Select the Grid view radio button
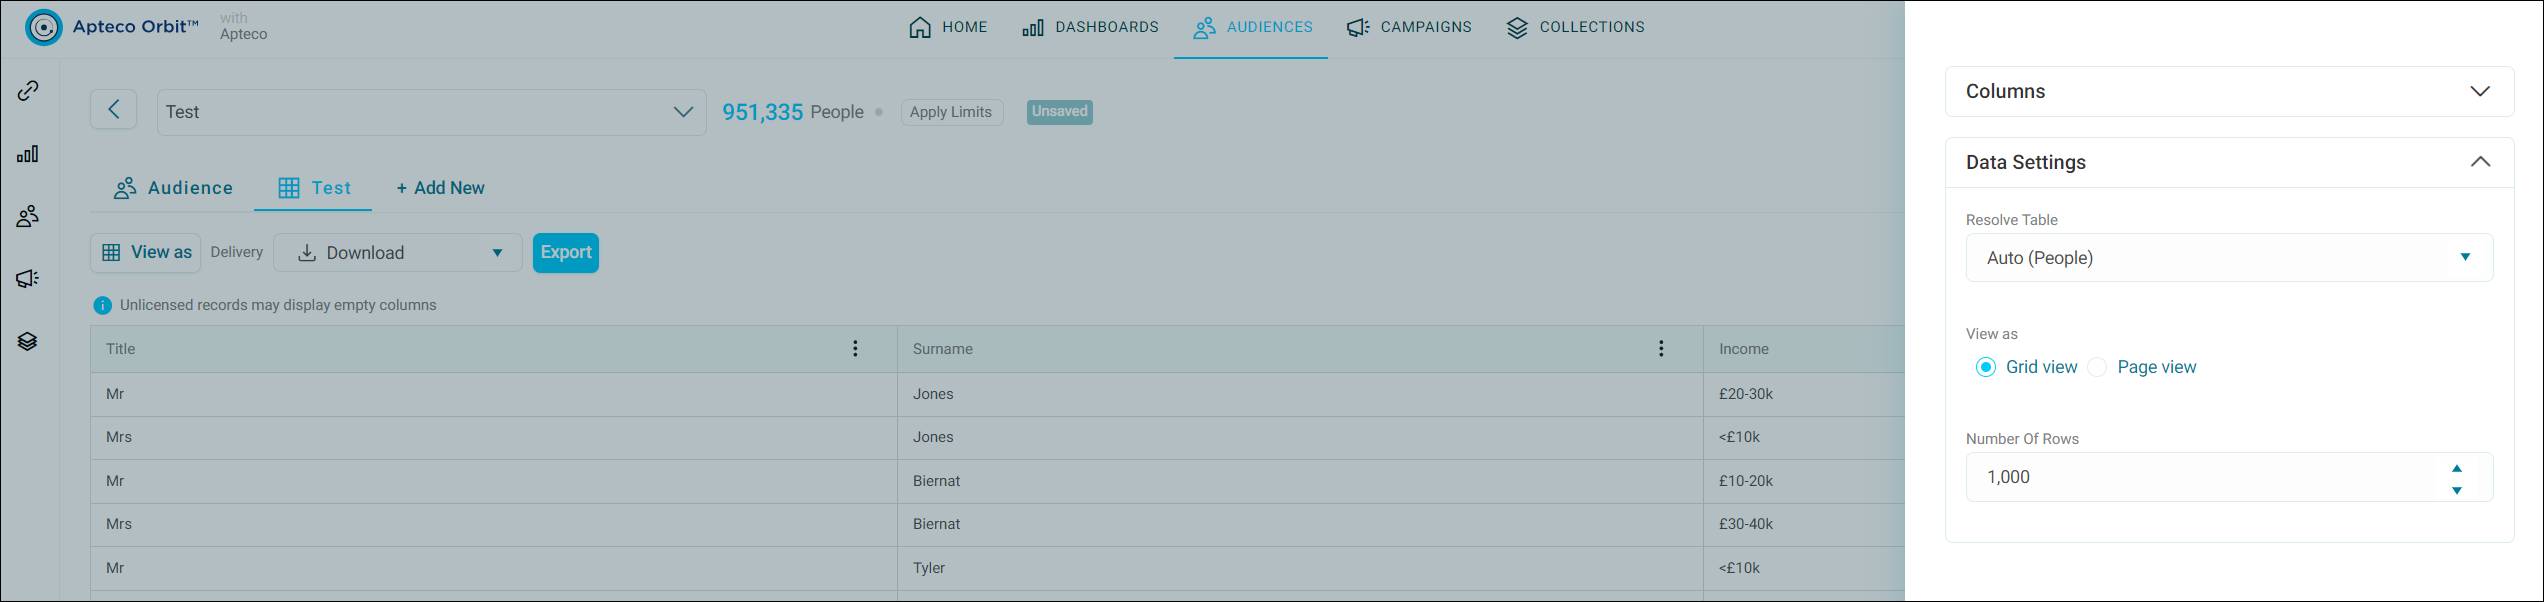Image resolution: width=2544 pixels, height=602 pixels. (1986, 367)
